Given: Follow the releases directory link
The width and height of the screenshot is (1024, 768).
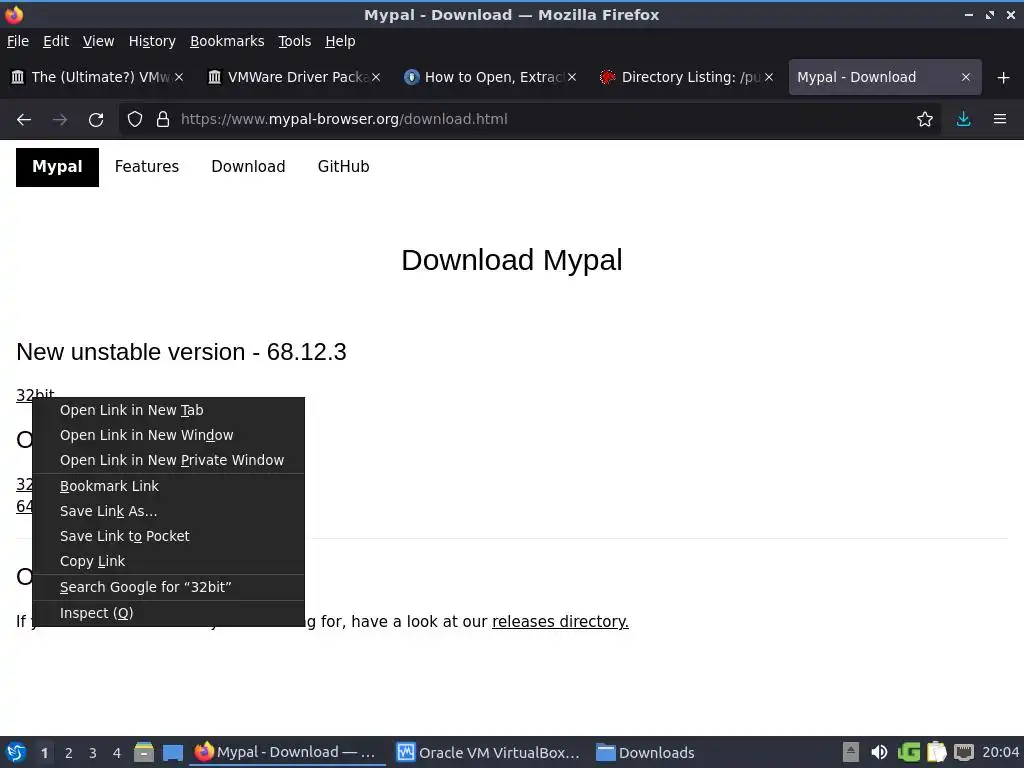Looking at the screenshot, I should point(560,622).
